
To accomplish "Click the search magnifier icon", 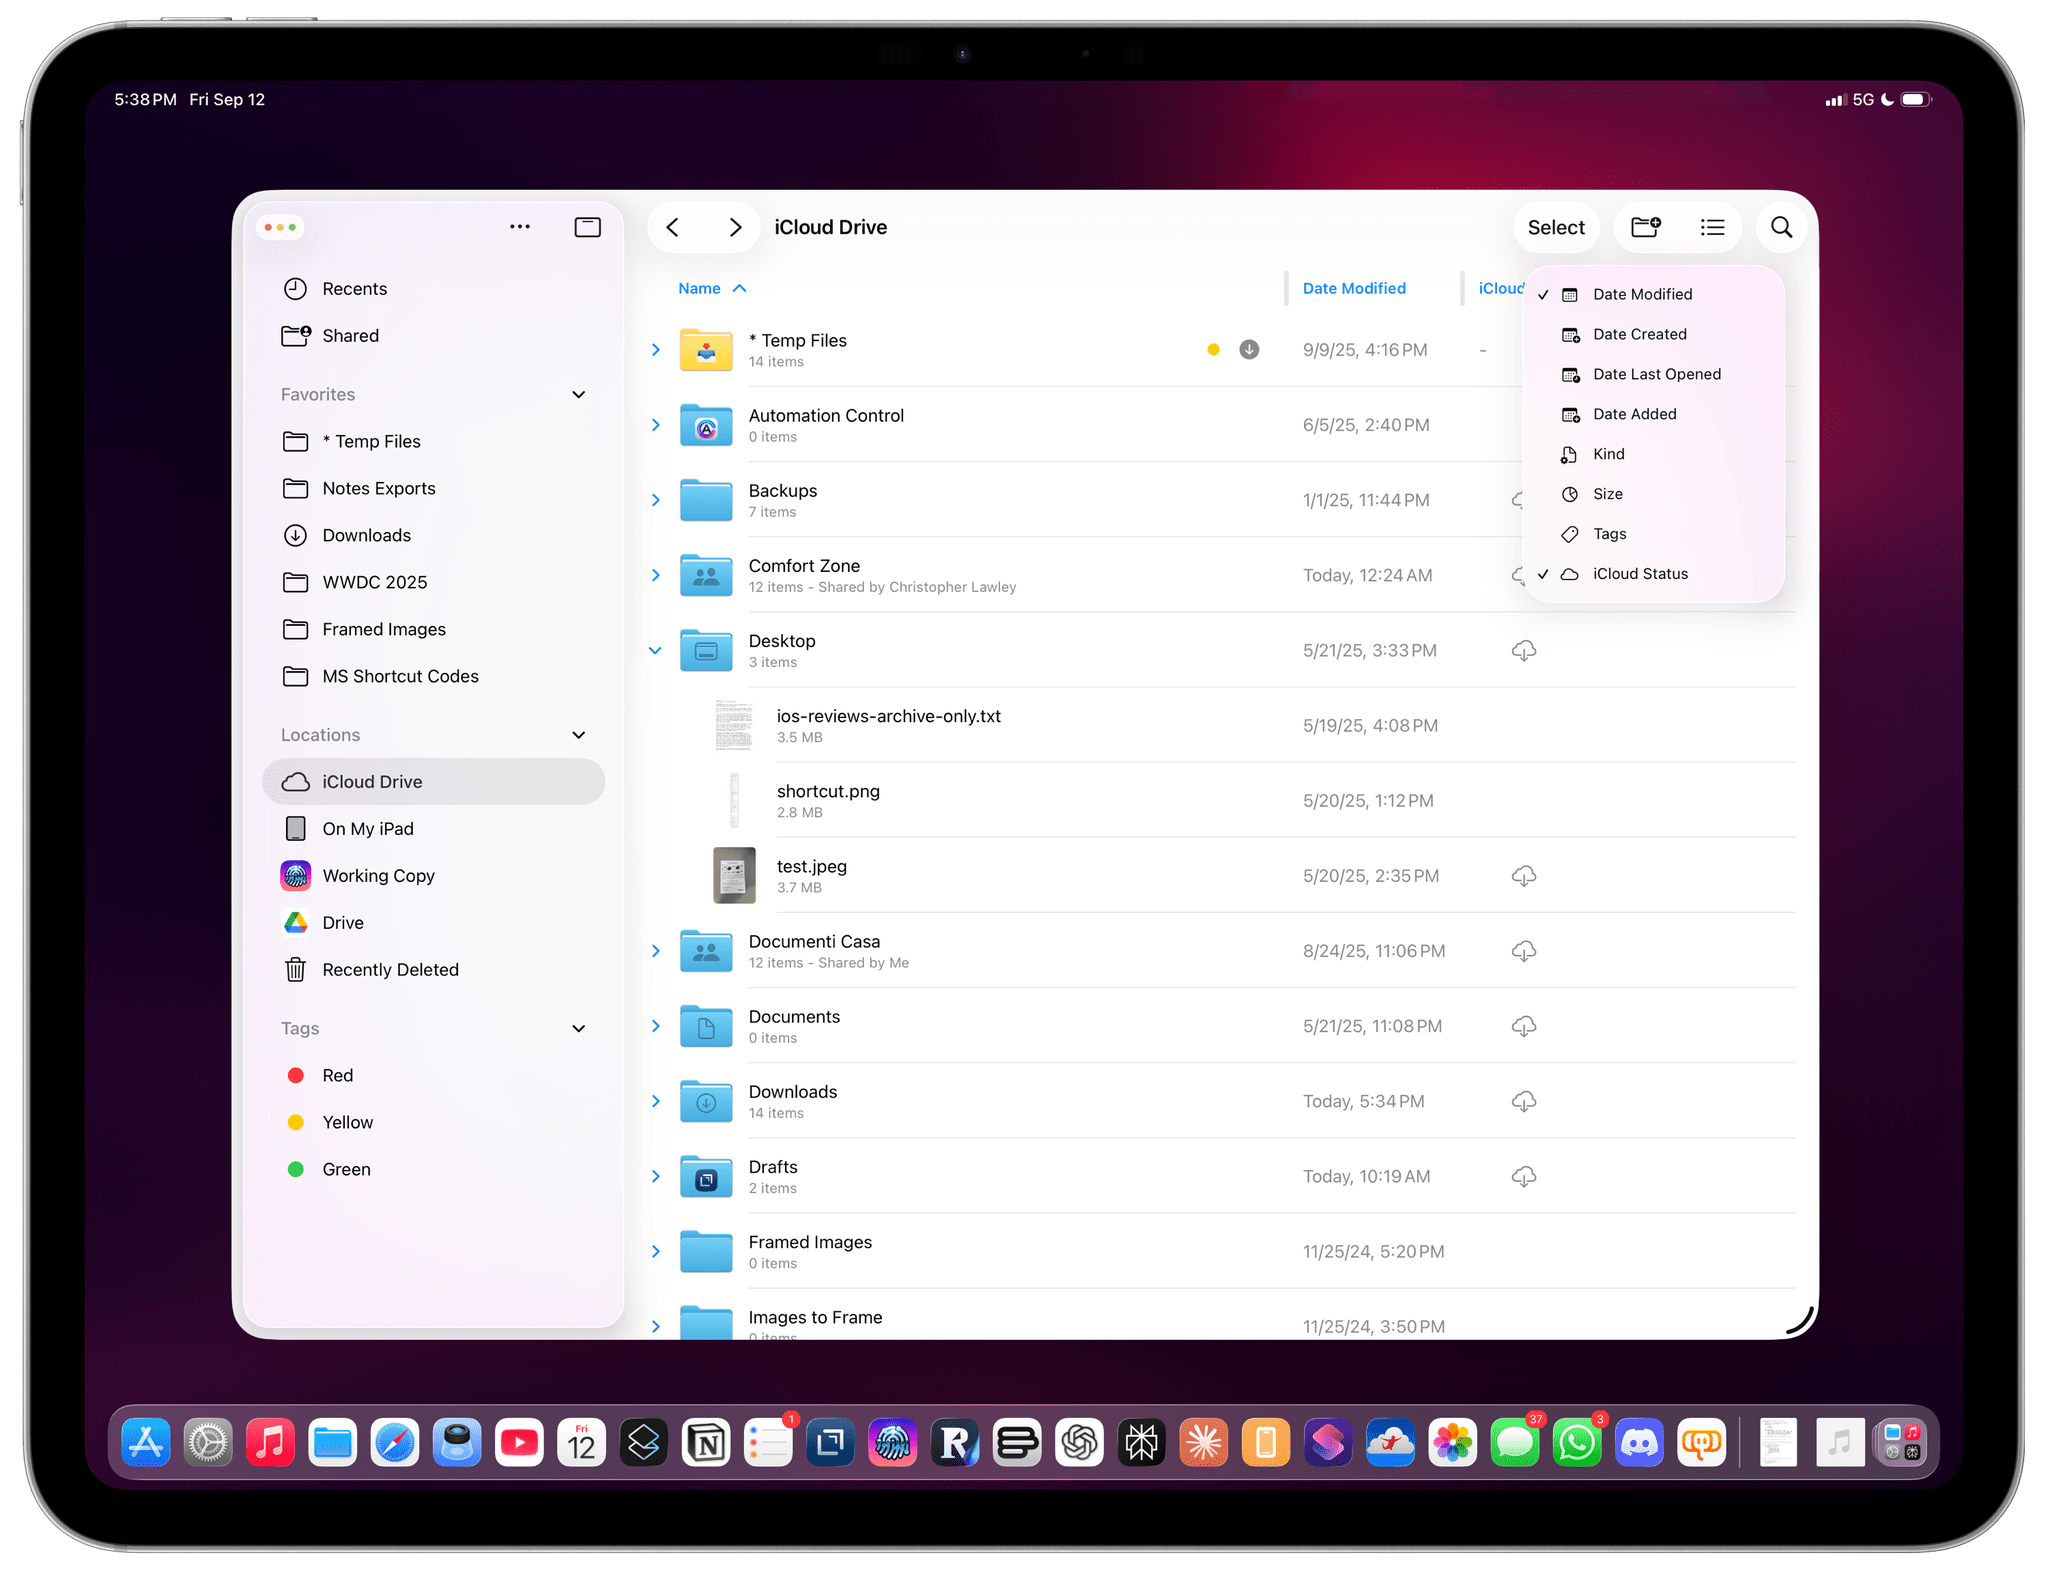I will tap(1781, 227).
